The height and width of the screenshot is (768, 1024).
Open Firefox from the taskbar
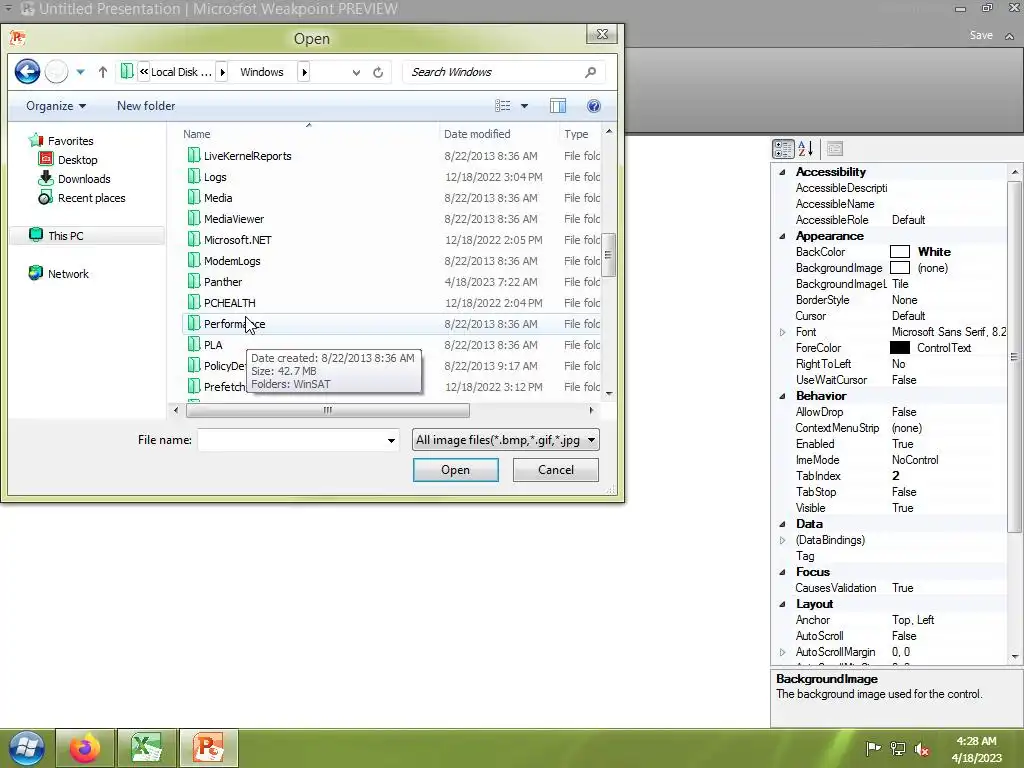pyautogui.click(x=85, y=748)
